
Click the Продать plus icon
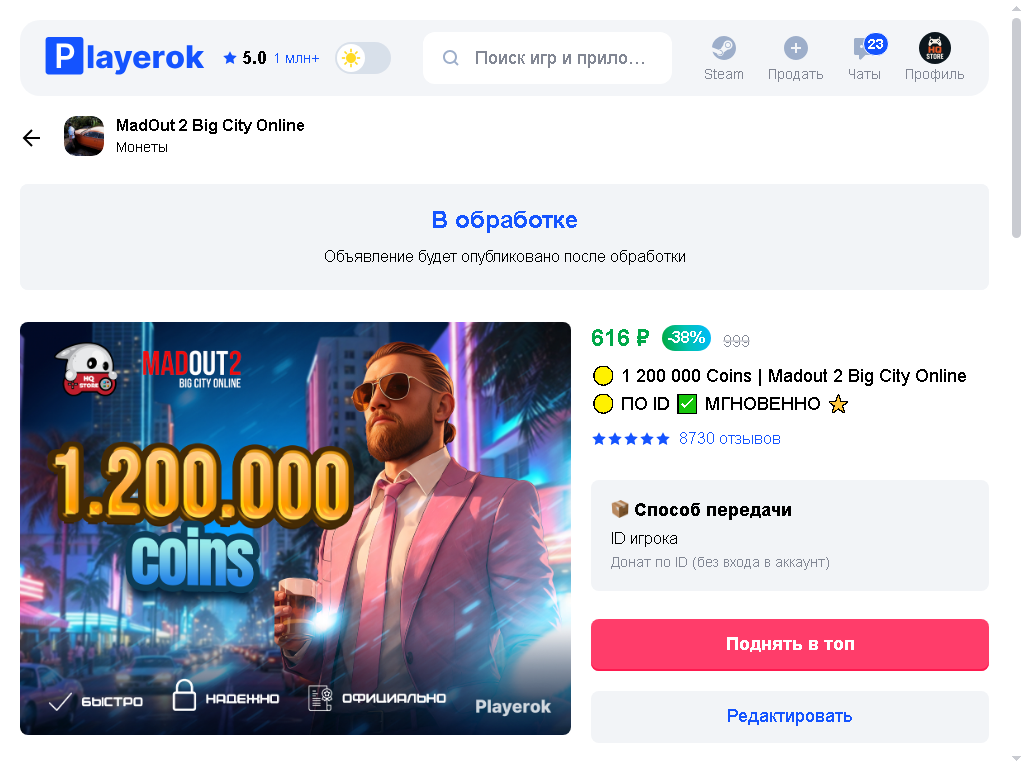point(795,48)
